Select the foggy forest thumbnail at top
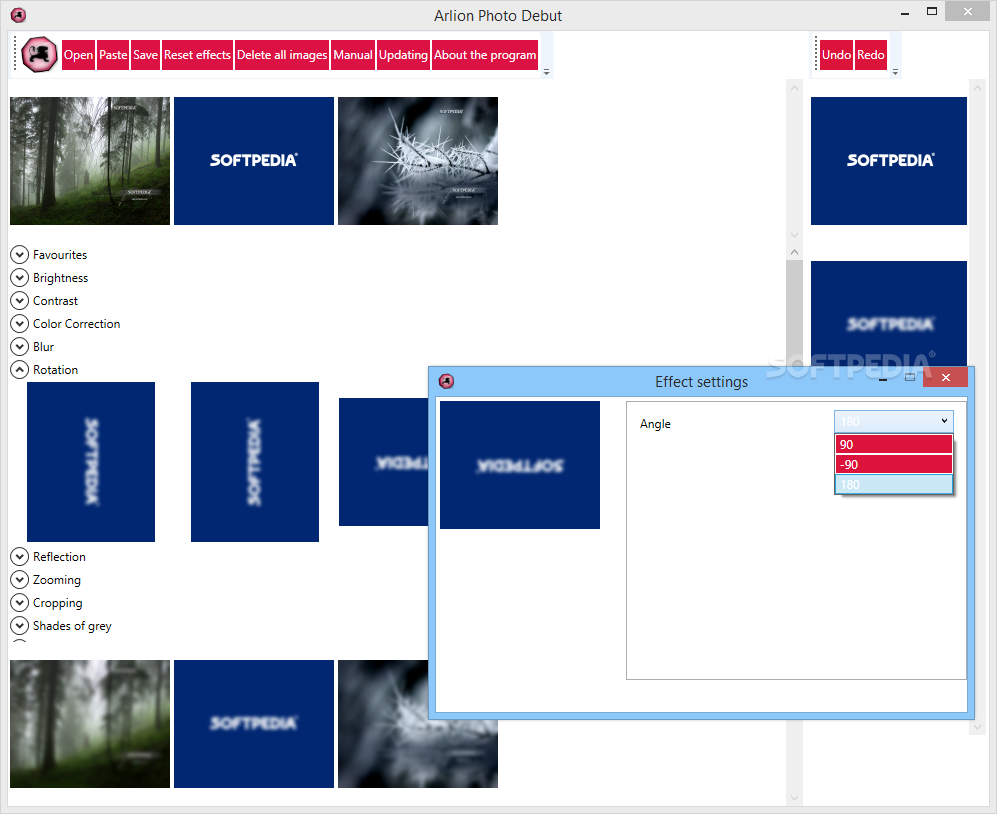997x814 pixels. [x=90, y=161]
